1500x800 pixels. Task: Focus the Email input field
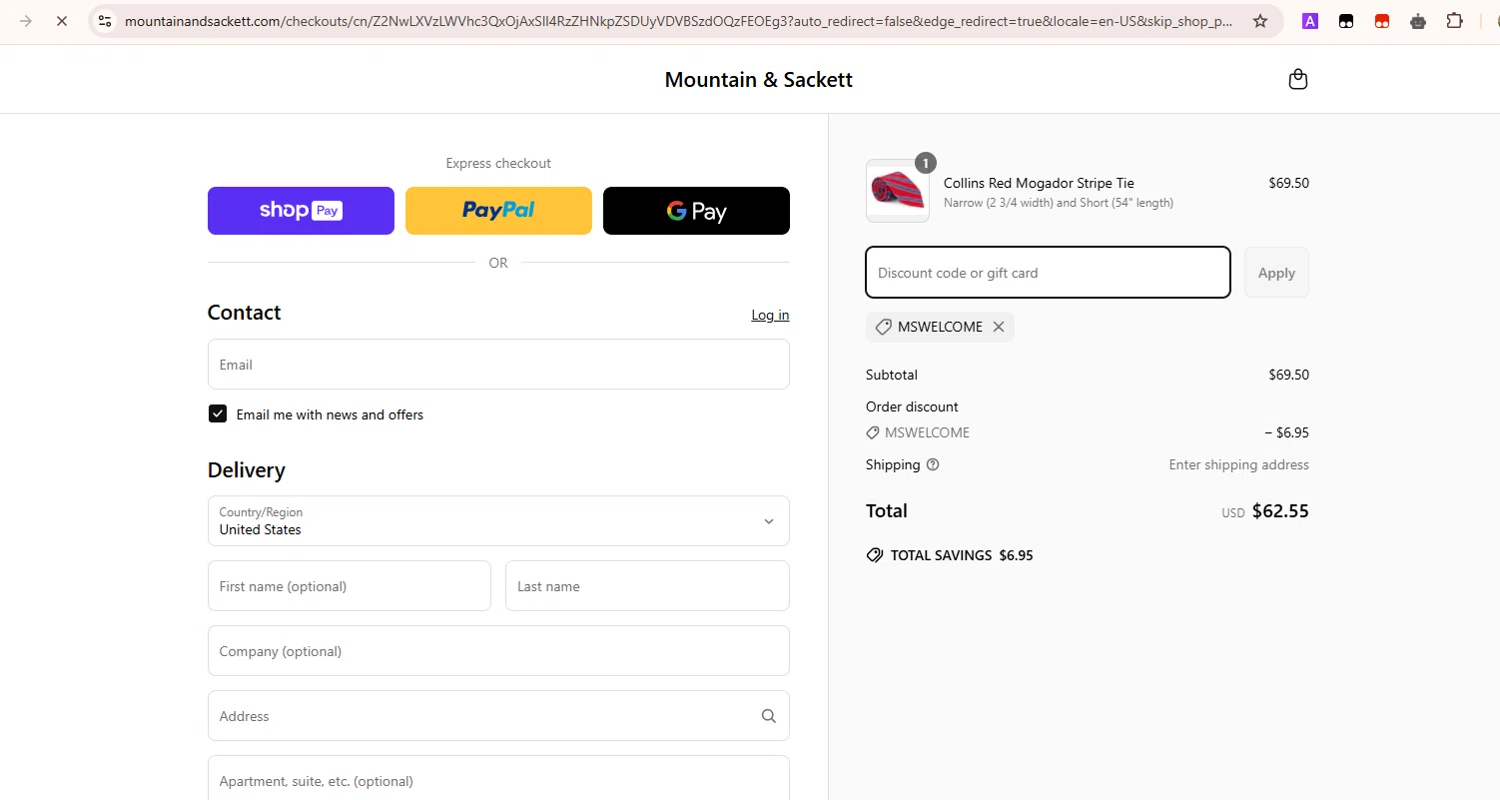tap(498, 364)
